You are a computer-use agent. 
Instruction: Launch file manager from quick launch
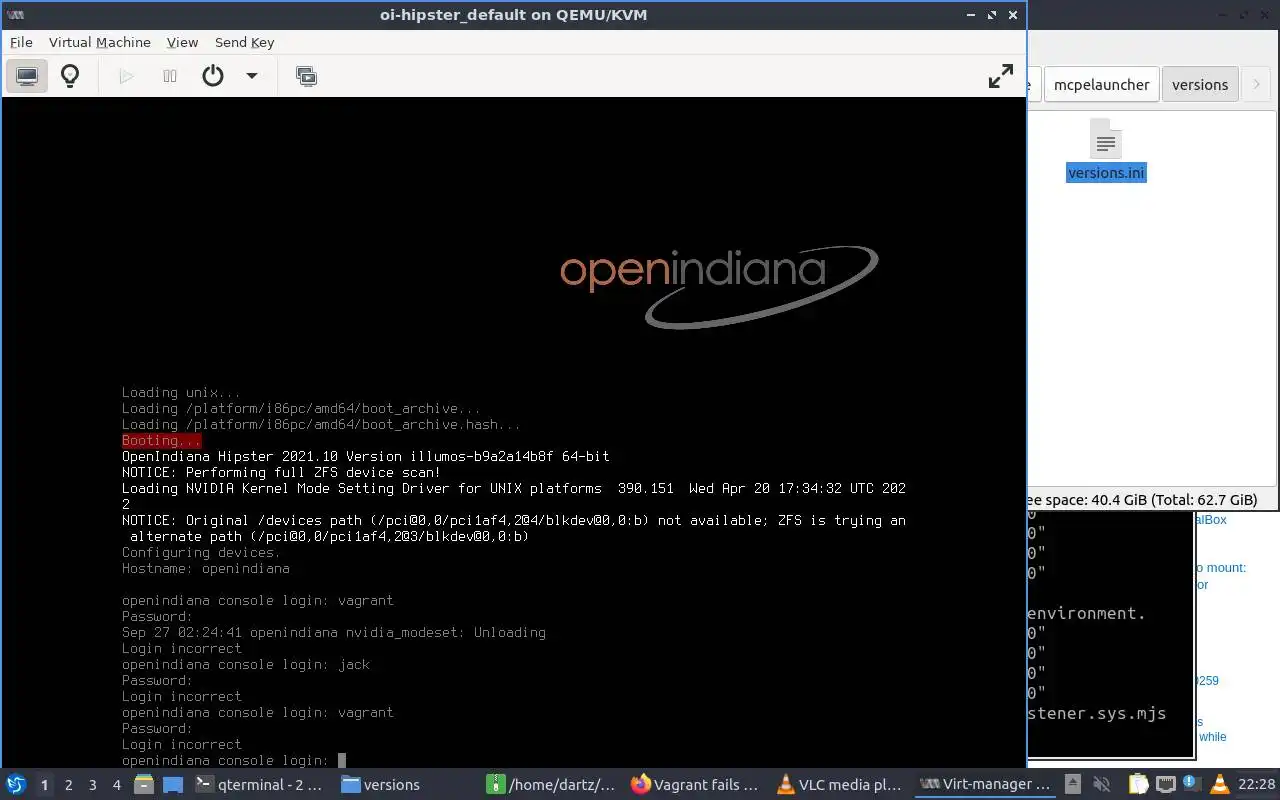(x=144, y=785)
